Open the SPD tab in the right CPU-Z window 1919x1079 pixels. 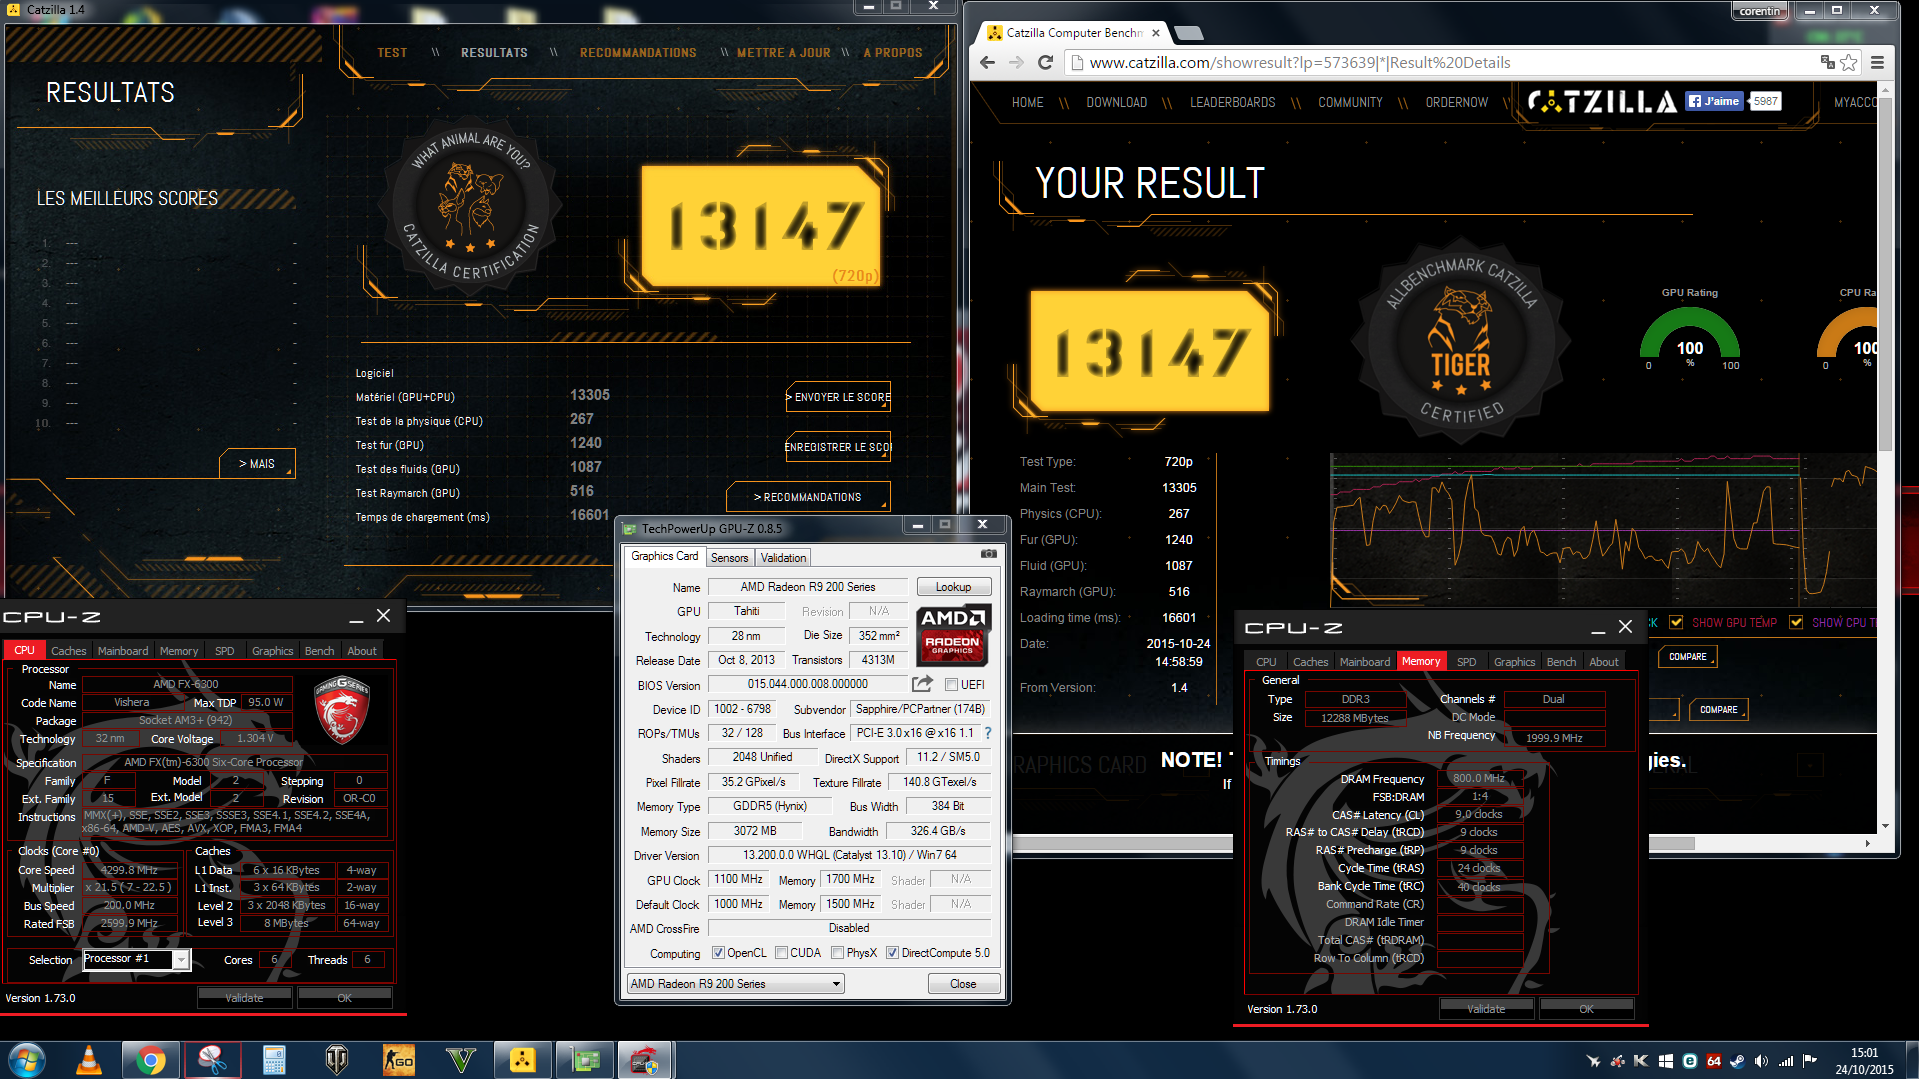click(x=1466, y=662)
